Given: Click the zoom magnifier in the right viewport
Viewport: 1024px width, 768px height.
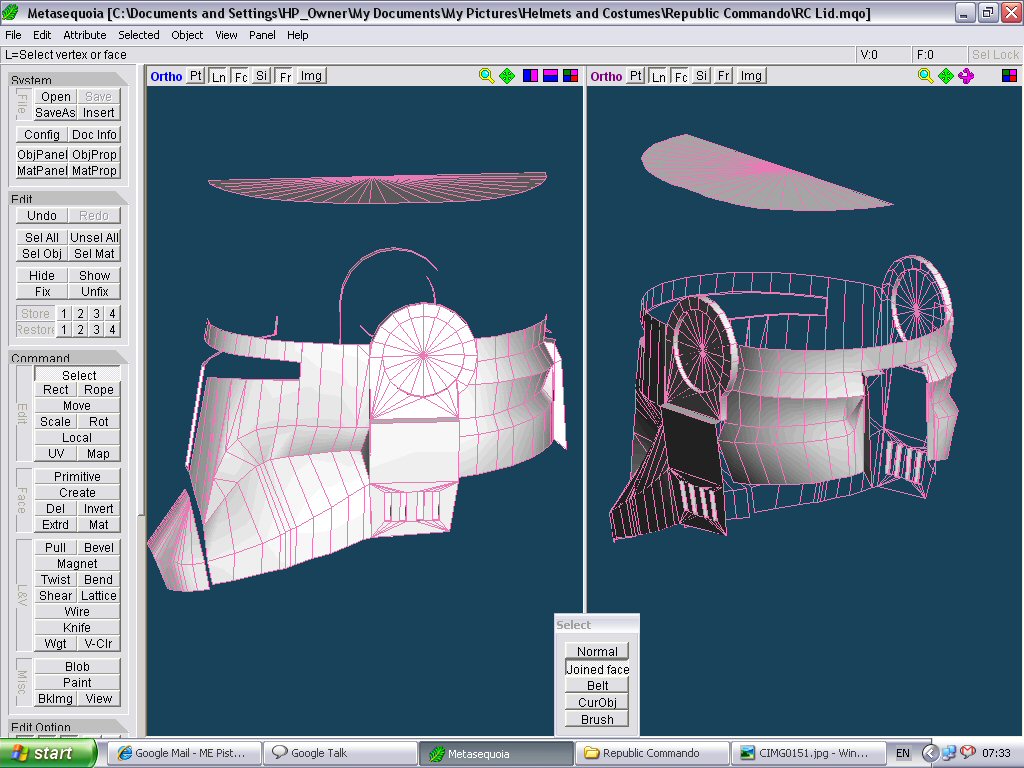Looking at the screenshot, I should click(925, 76).
